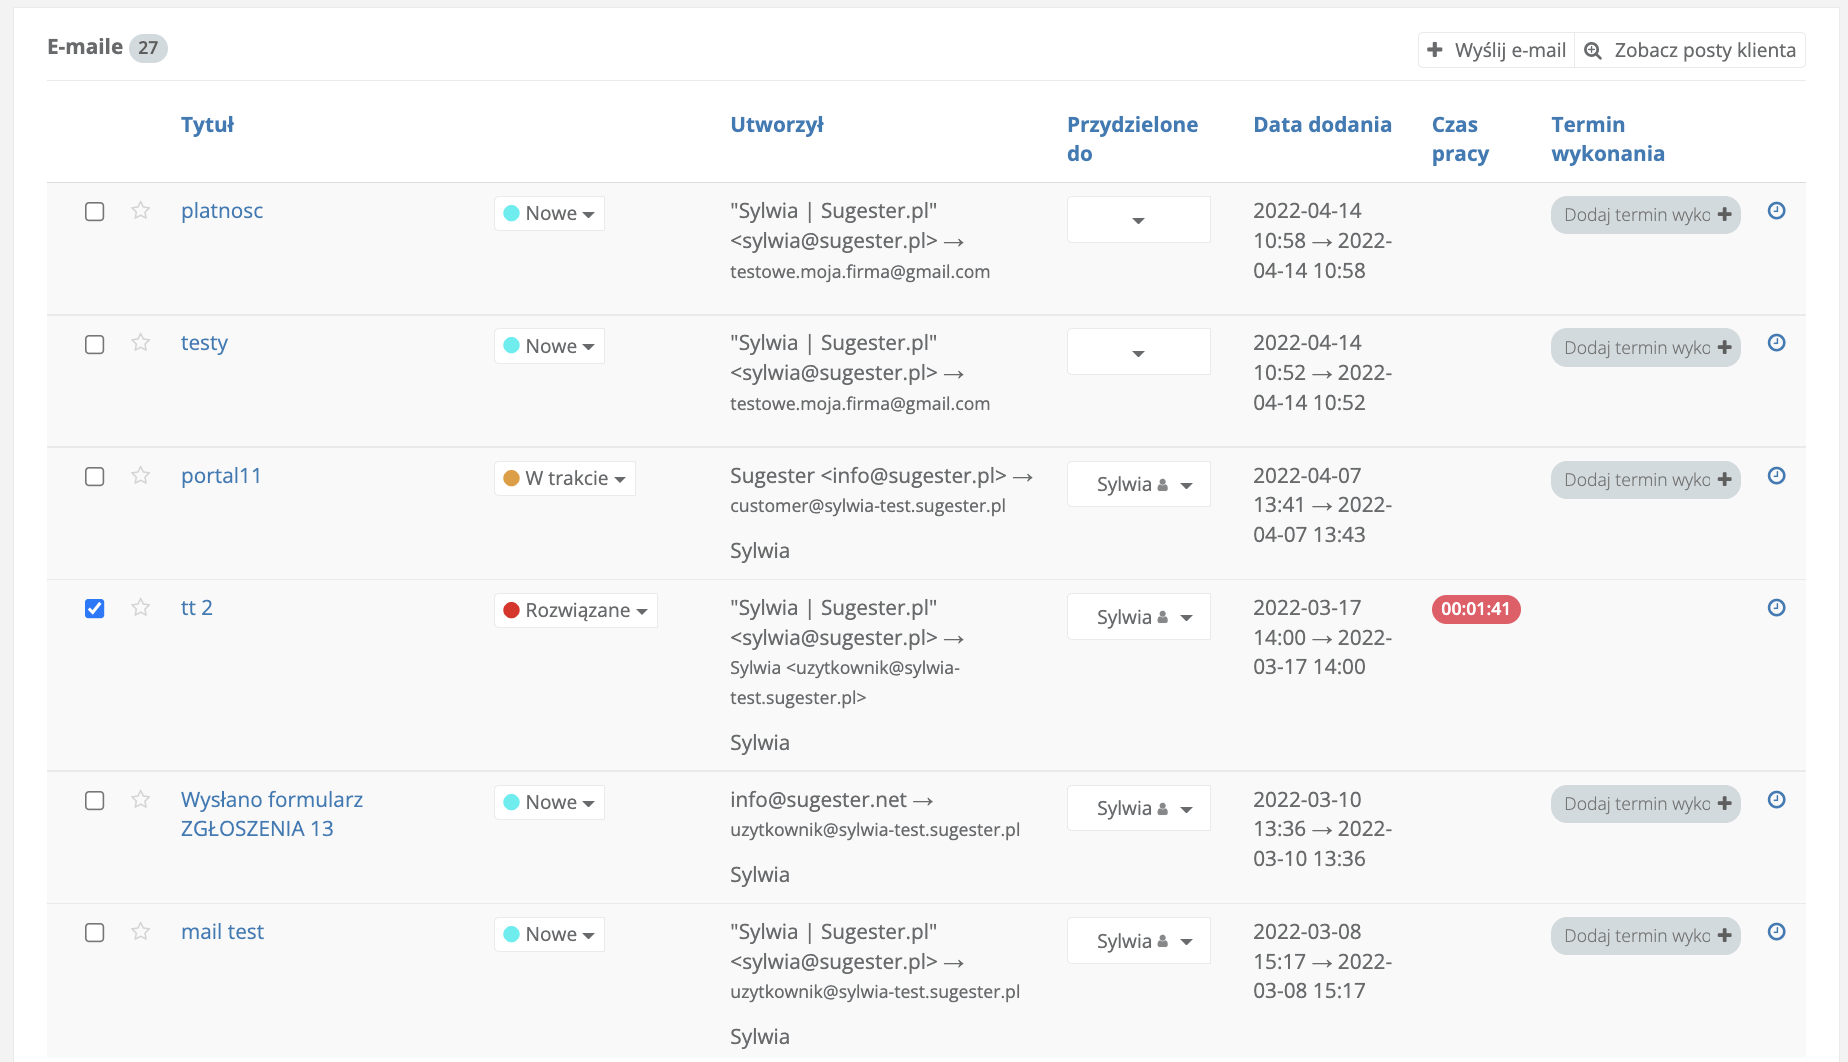This screenshot has width=1848, height=1062.
Task: Sort by Data dodania column header
Action: point(1322,125)
